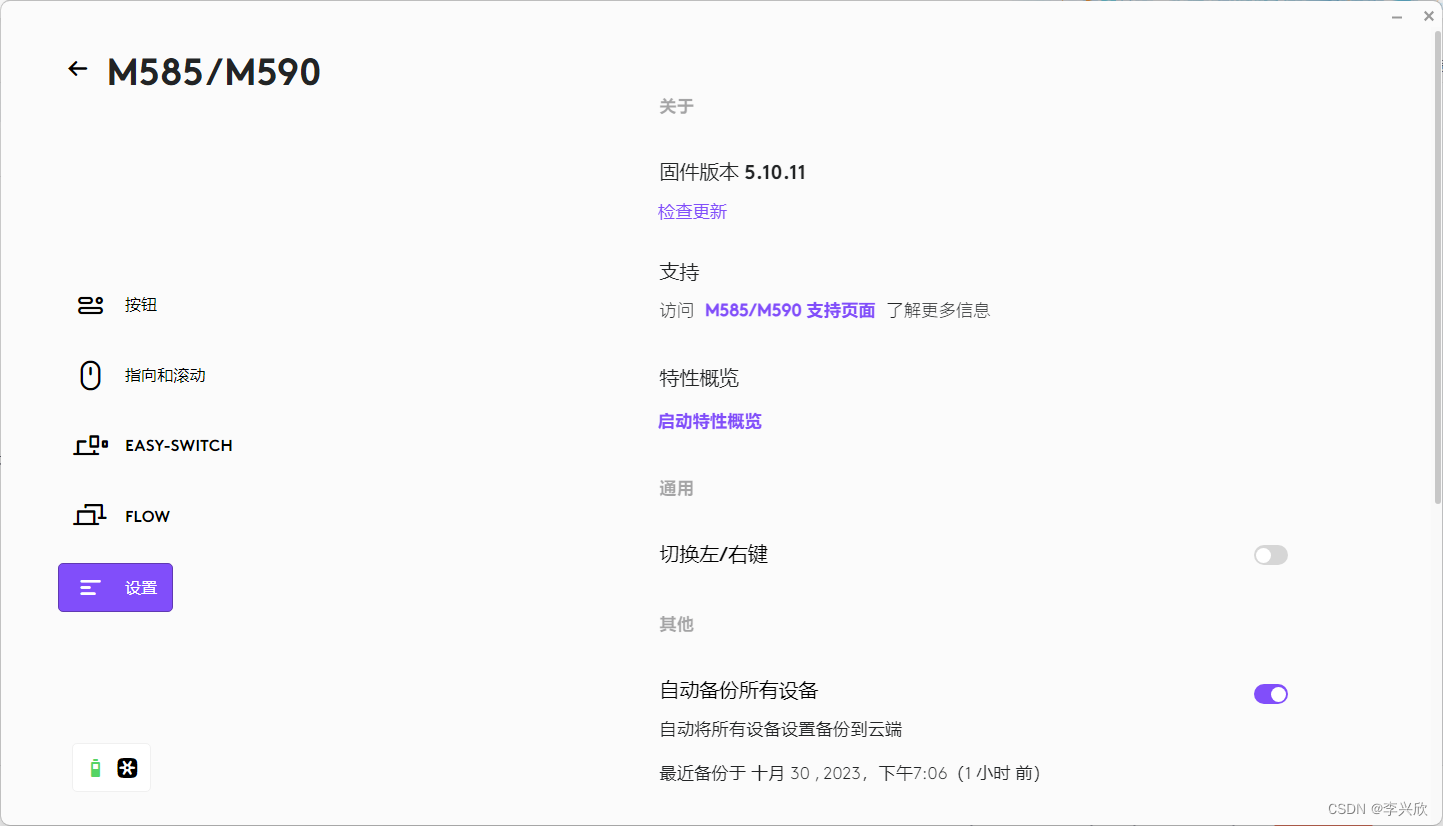Click the 关于 section heading
This screenshot has width=1443, height=826.
(x=676, y=106)
